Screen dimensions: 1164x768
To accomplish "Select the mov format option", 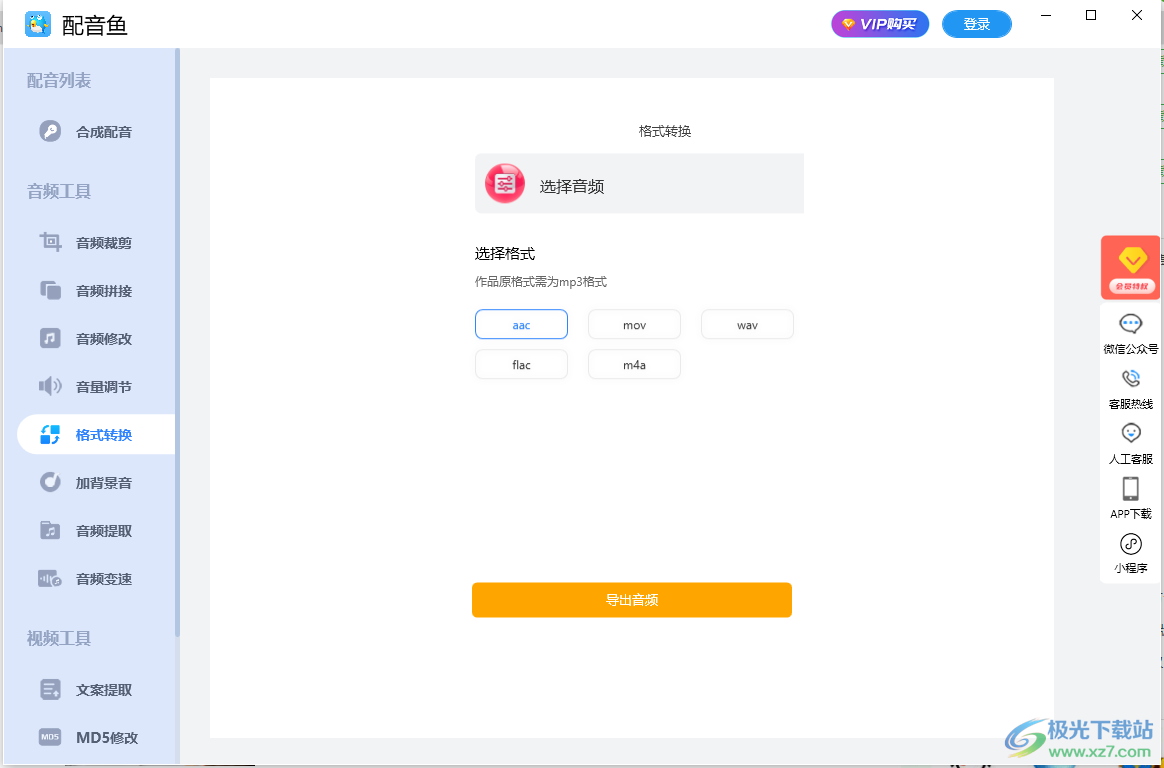I will coord(634,324).
